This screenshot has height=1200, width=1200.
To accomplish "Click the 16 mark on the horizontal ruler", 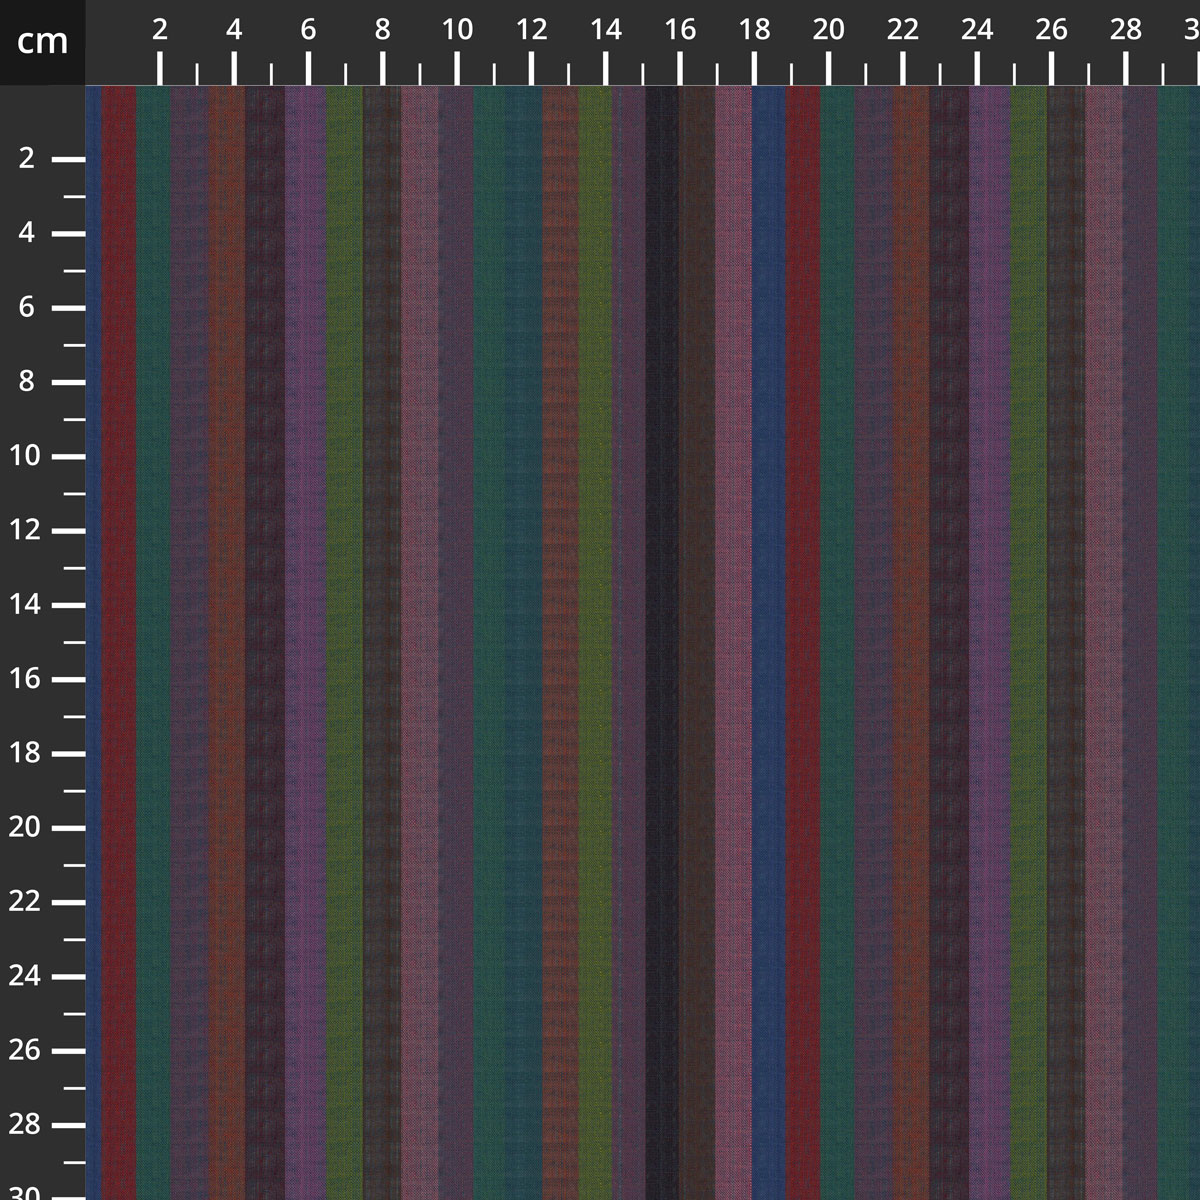I will click(x=680, y=30).
